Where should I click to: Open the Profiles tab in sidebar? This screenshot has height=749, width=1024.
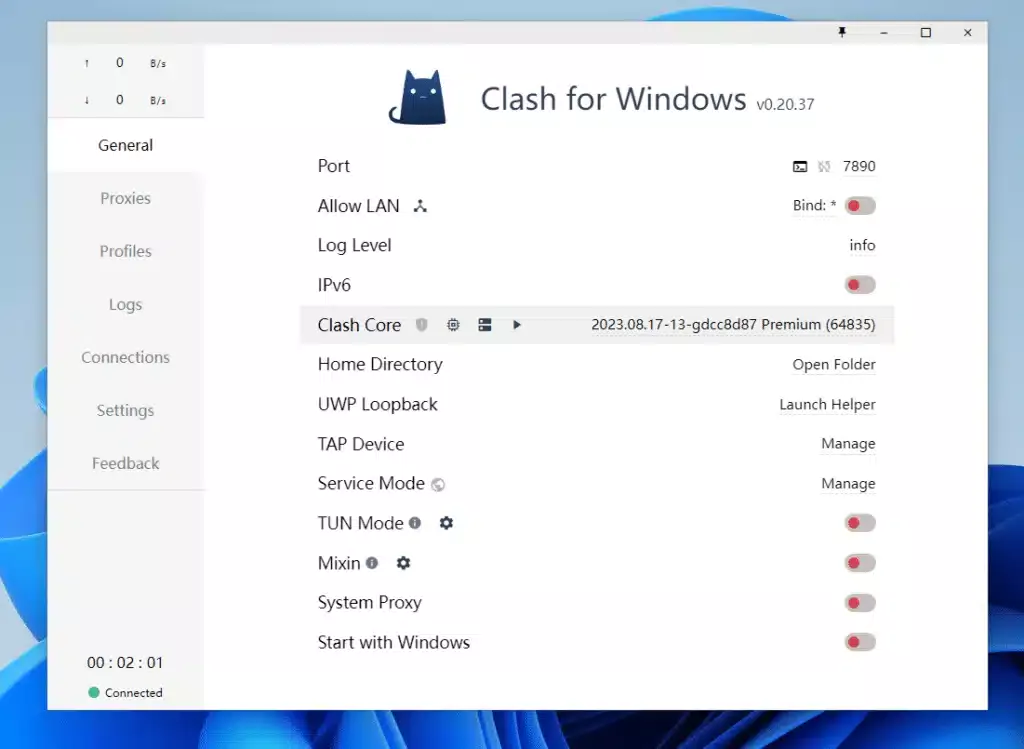click(x=125, y=251)
